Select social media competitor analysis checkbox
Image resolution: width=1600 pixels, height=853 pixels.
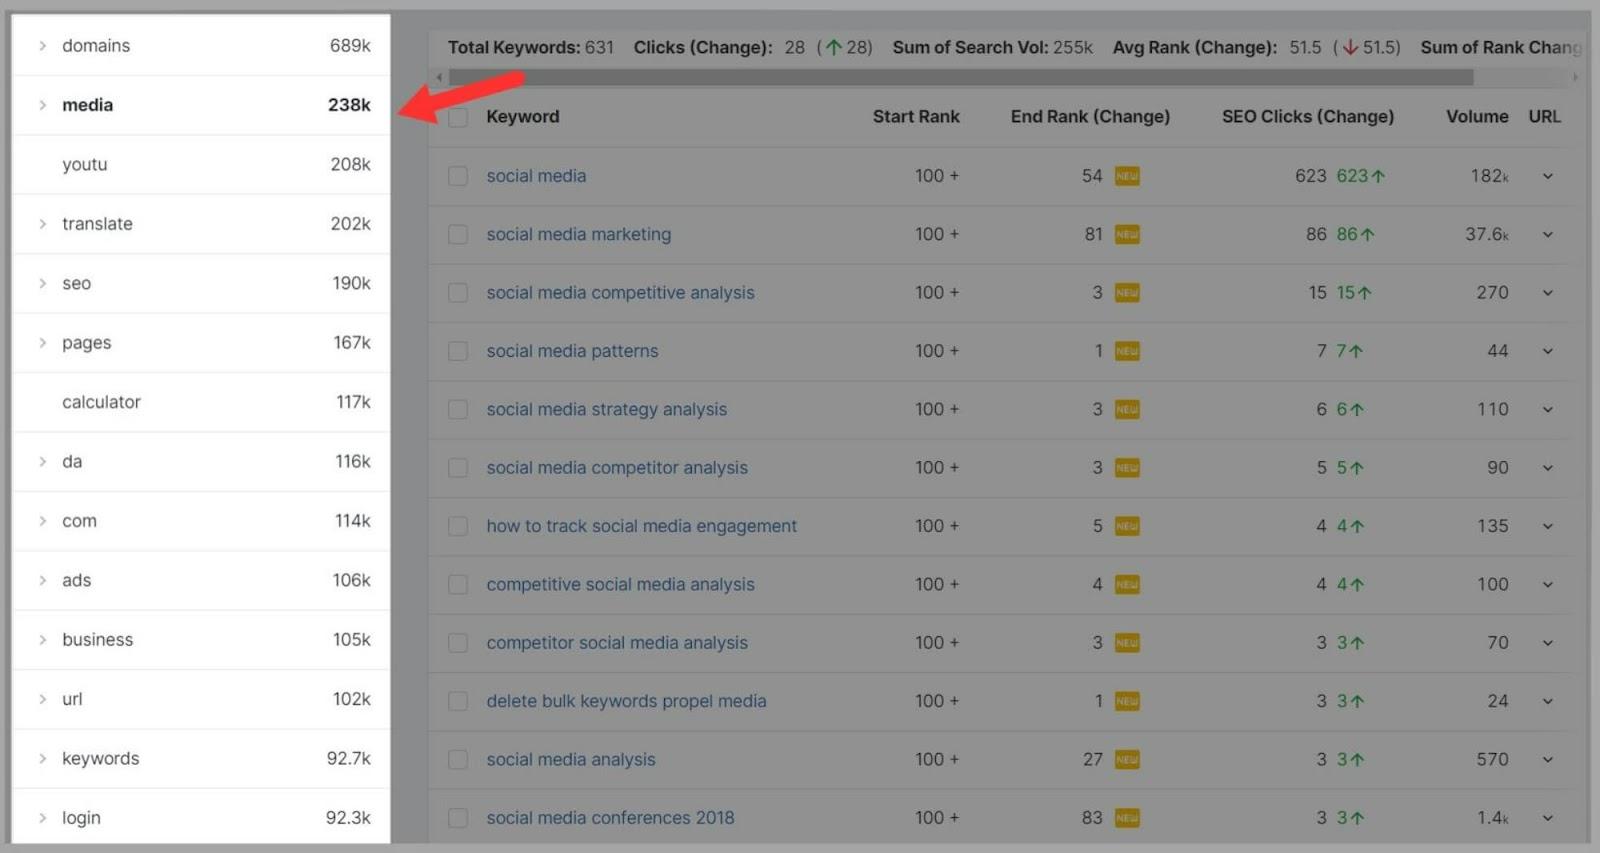[458, 468]
